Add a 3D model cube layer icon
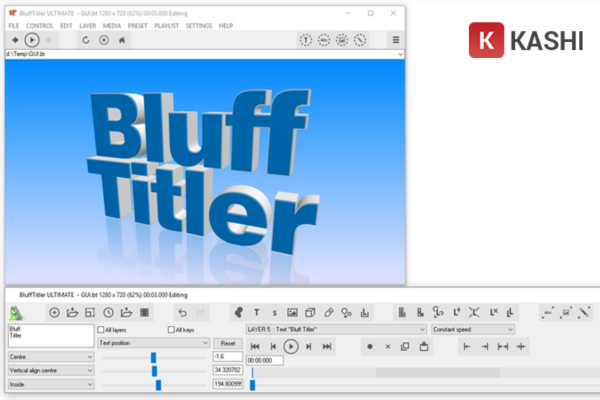Screen dimensions: 600x400 pyautogui.click(x=310, y=313)
